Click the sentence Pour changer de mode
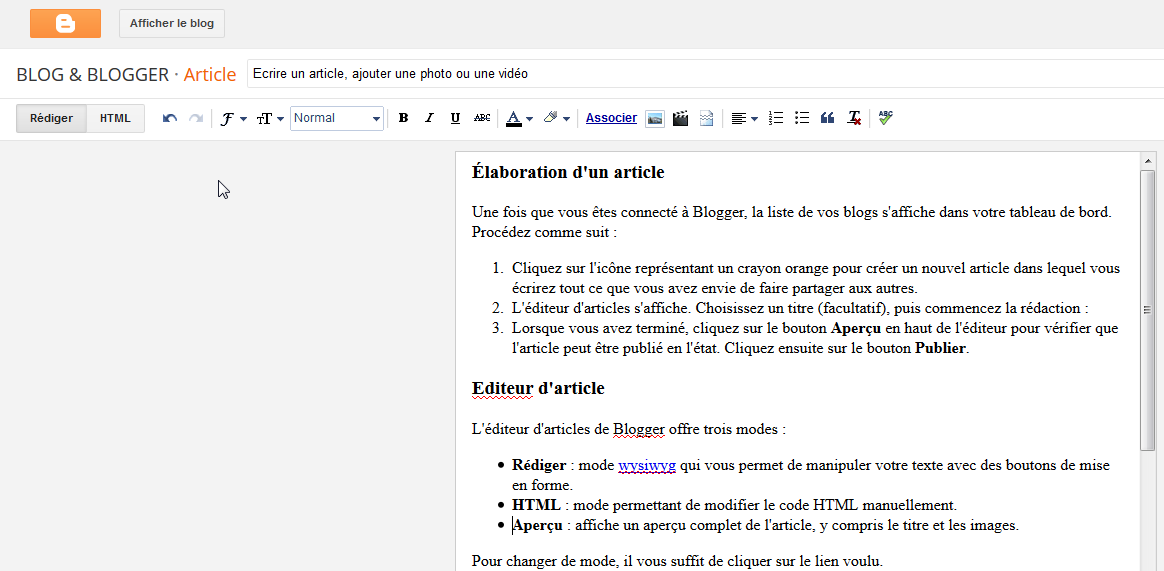 coord(677,560)
